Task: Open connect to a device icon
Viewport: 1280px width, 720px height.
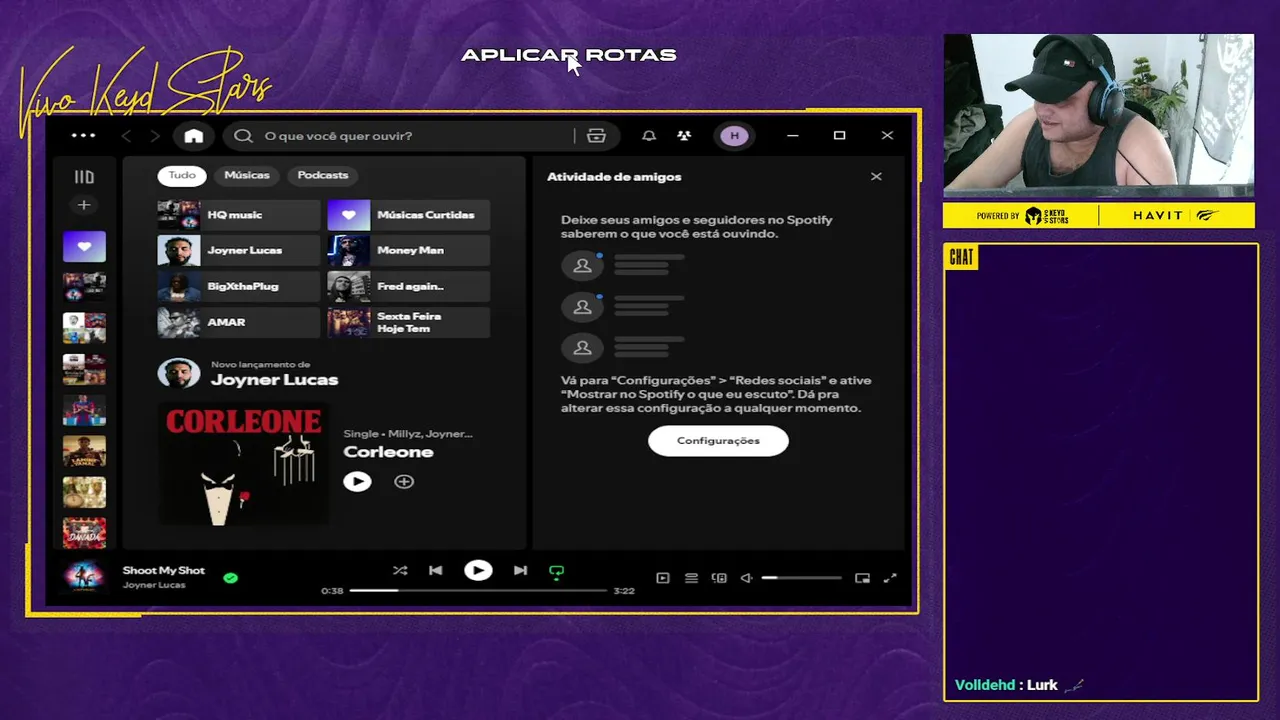Action: (719, 578)
